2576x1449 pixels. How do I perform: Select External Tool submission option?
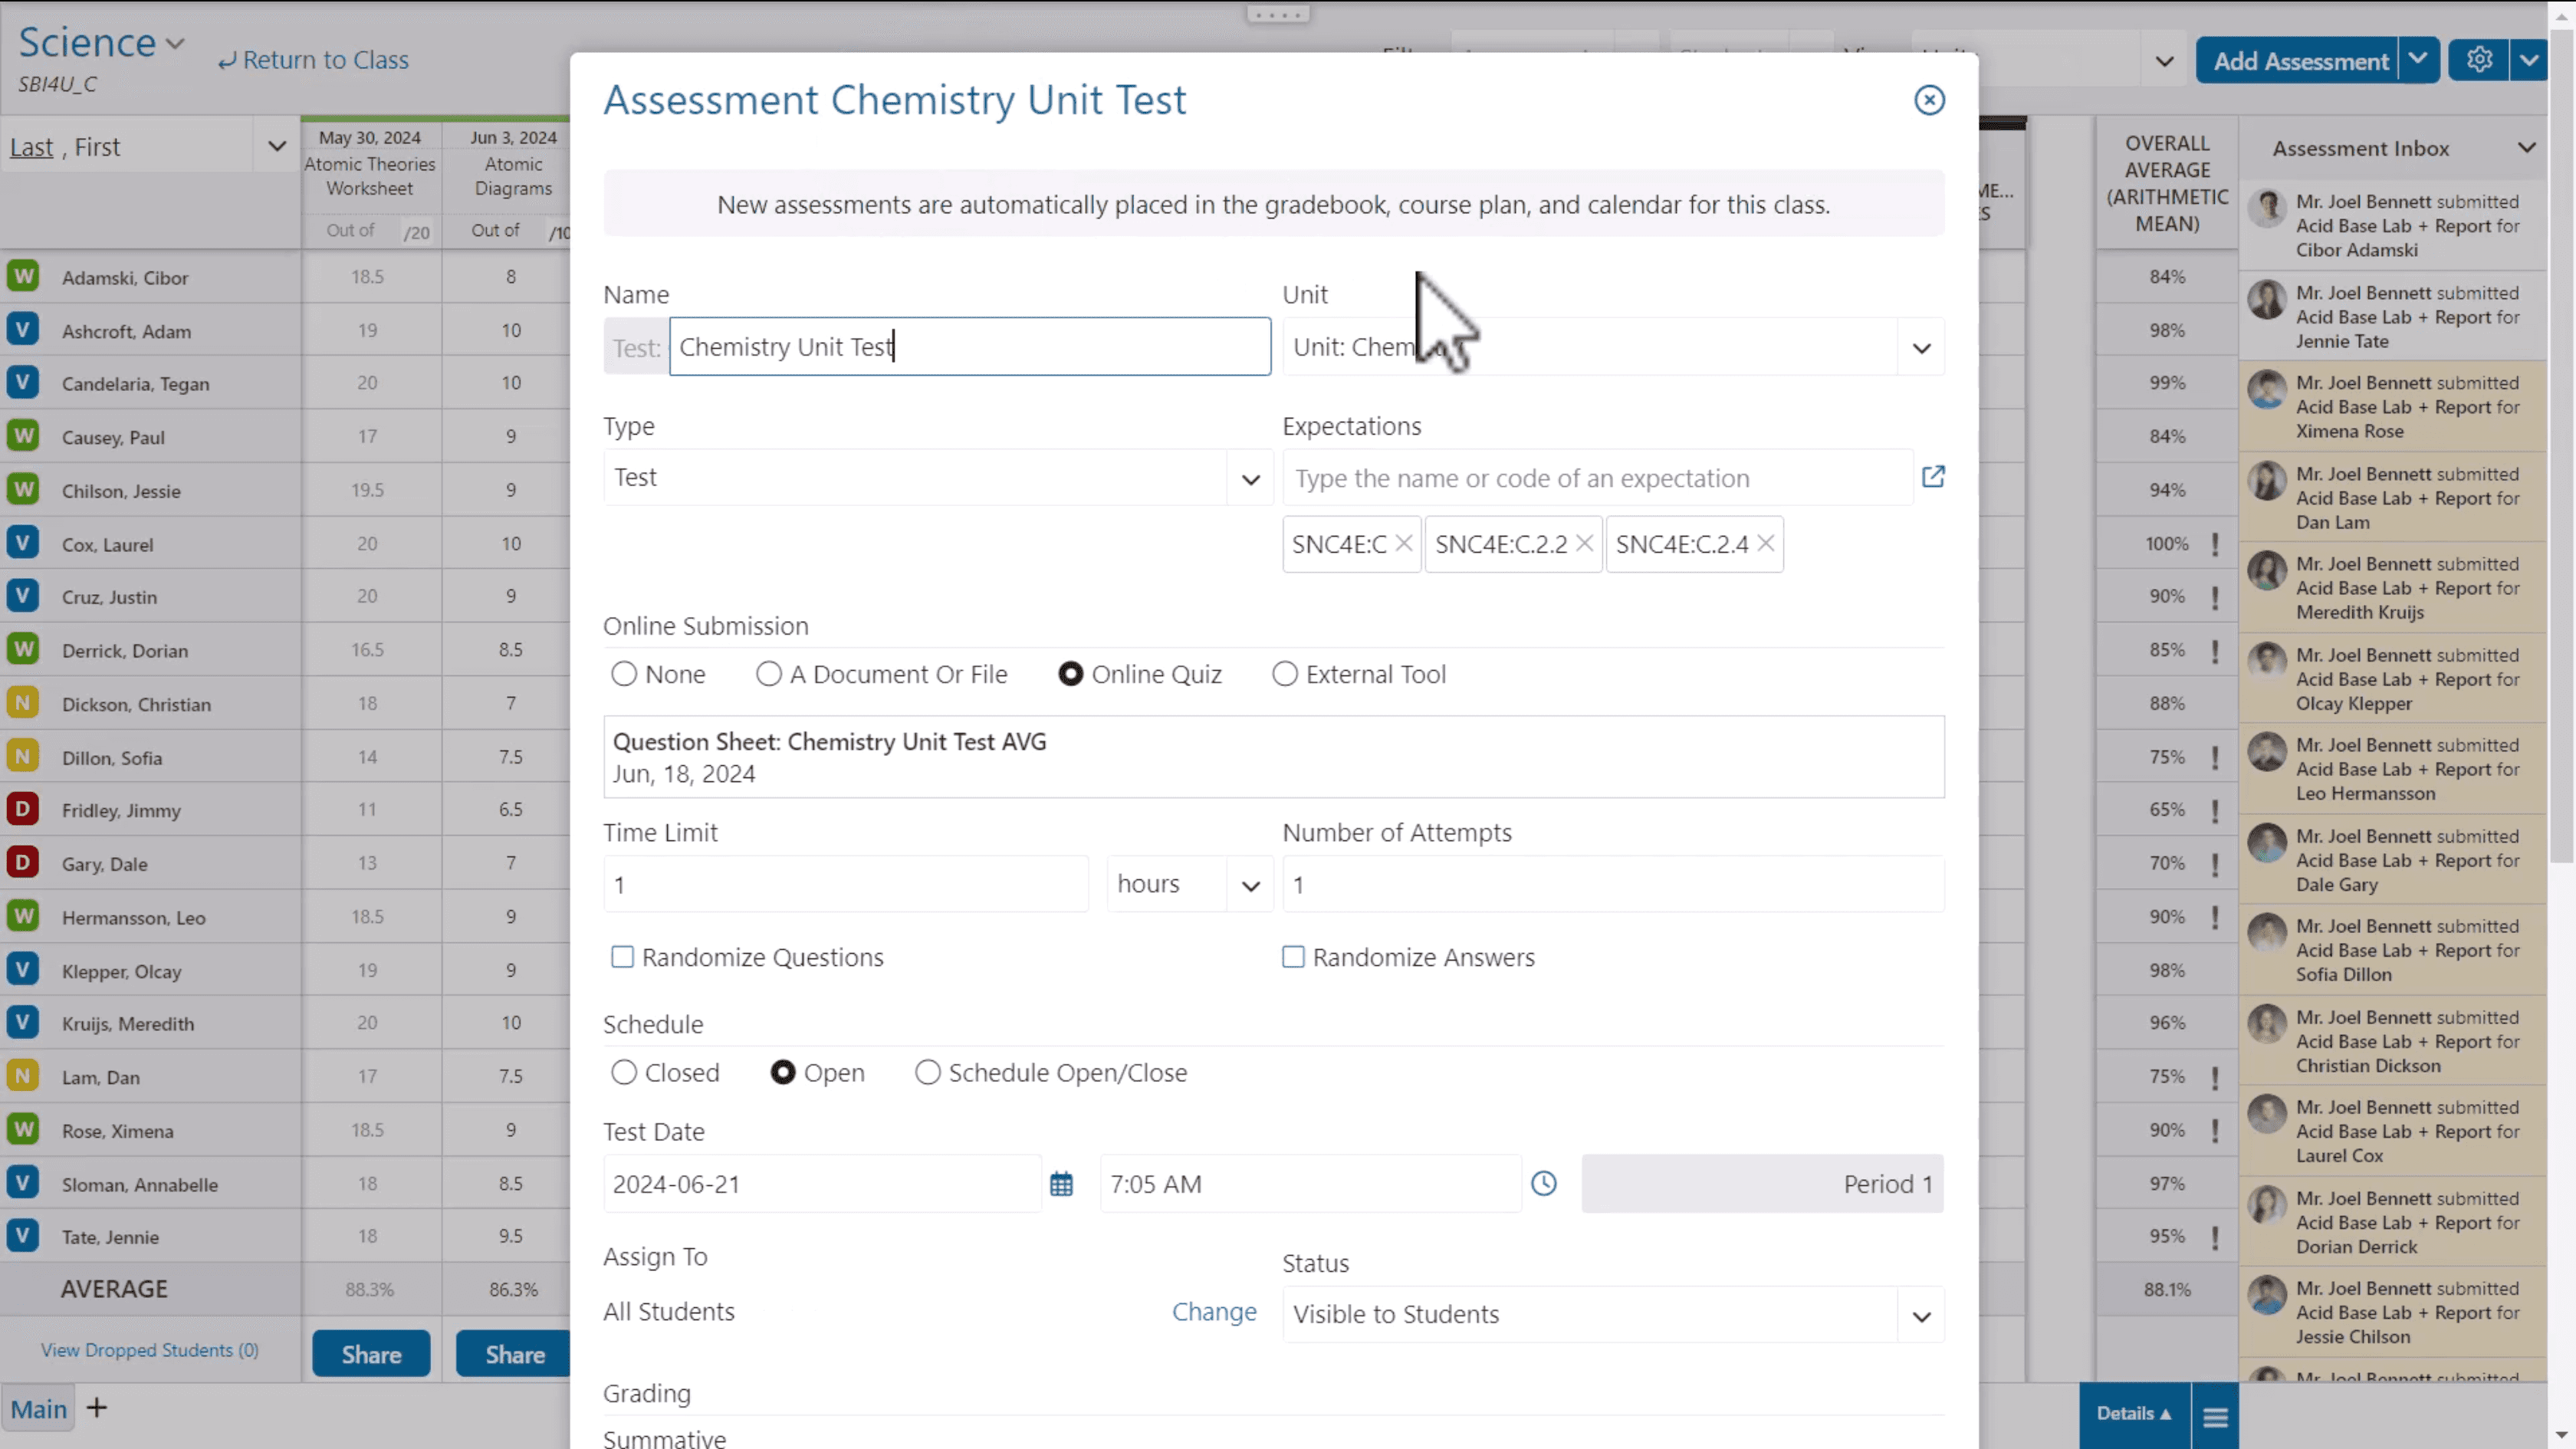(1284, 674)
